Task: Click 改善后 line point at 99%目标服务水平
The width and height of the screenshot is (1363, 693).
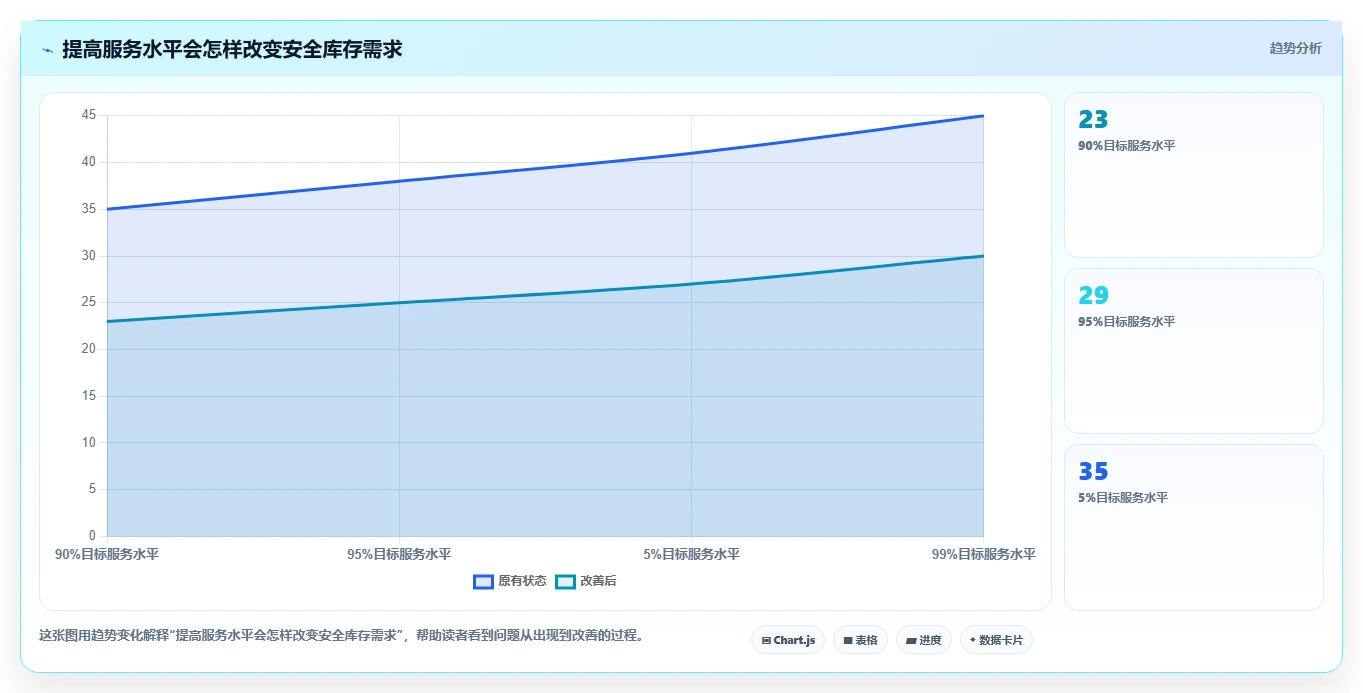Action: [983, 256]
